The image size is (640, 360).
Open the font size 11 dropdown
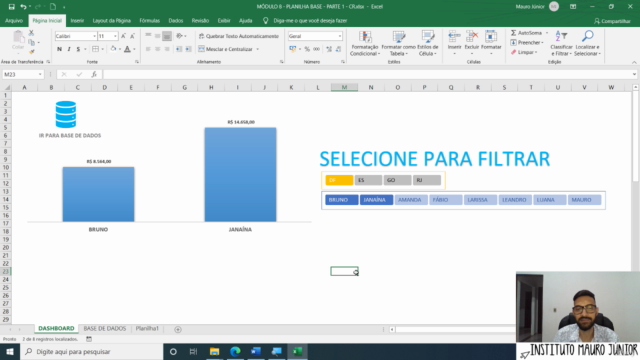click(x=115, y=36)
